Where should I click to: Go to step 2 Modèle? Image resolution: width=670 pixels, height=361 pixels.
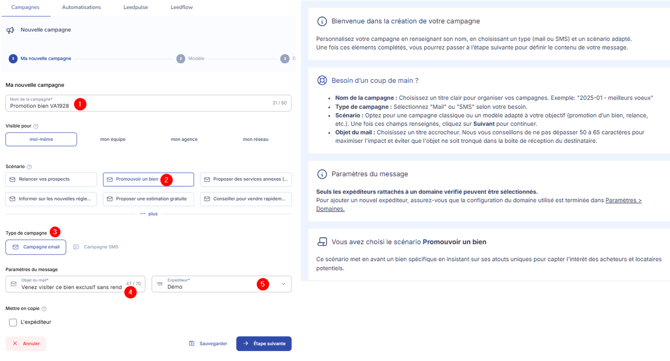pyautogui.click(x=191, y=59)
